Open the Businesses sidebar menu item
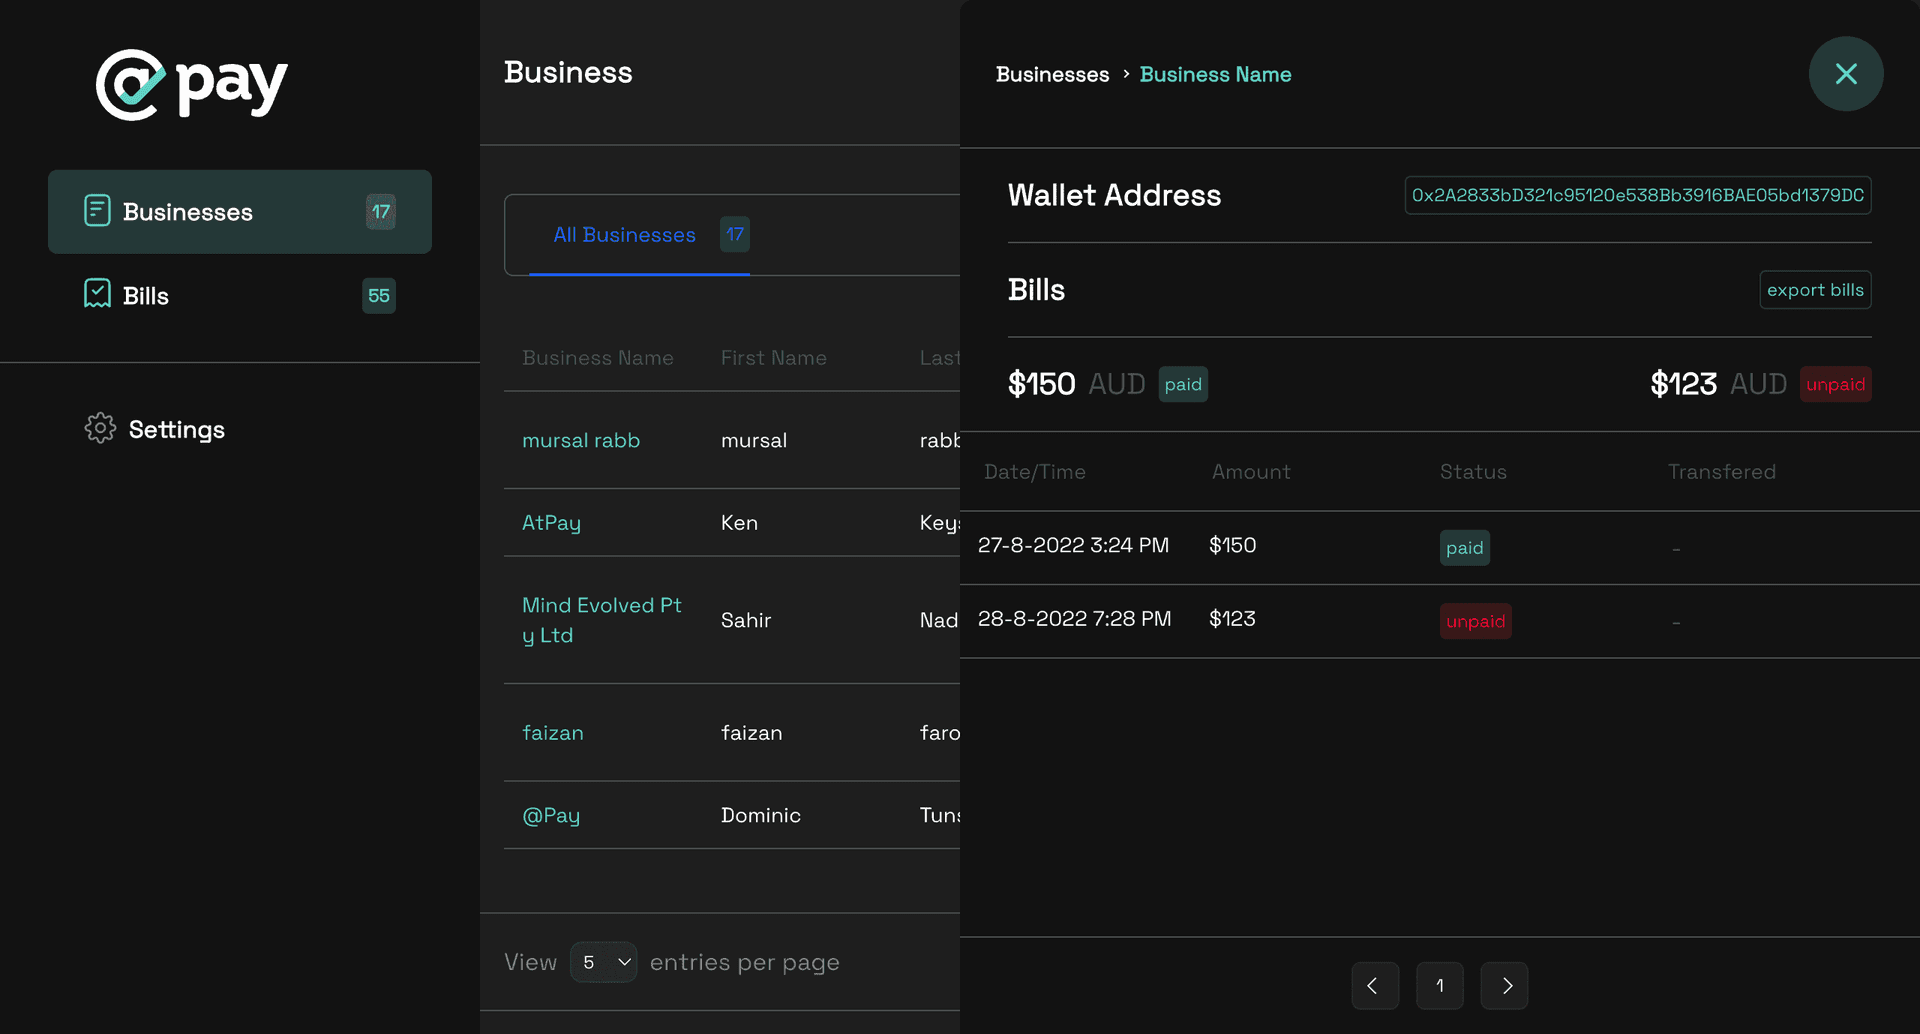Image resolution: width=1920 pixels, height=1034 pixels. (x=240, y=211)
